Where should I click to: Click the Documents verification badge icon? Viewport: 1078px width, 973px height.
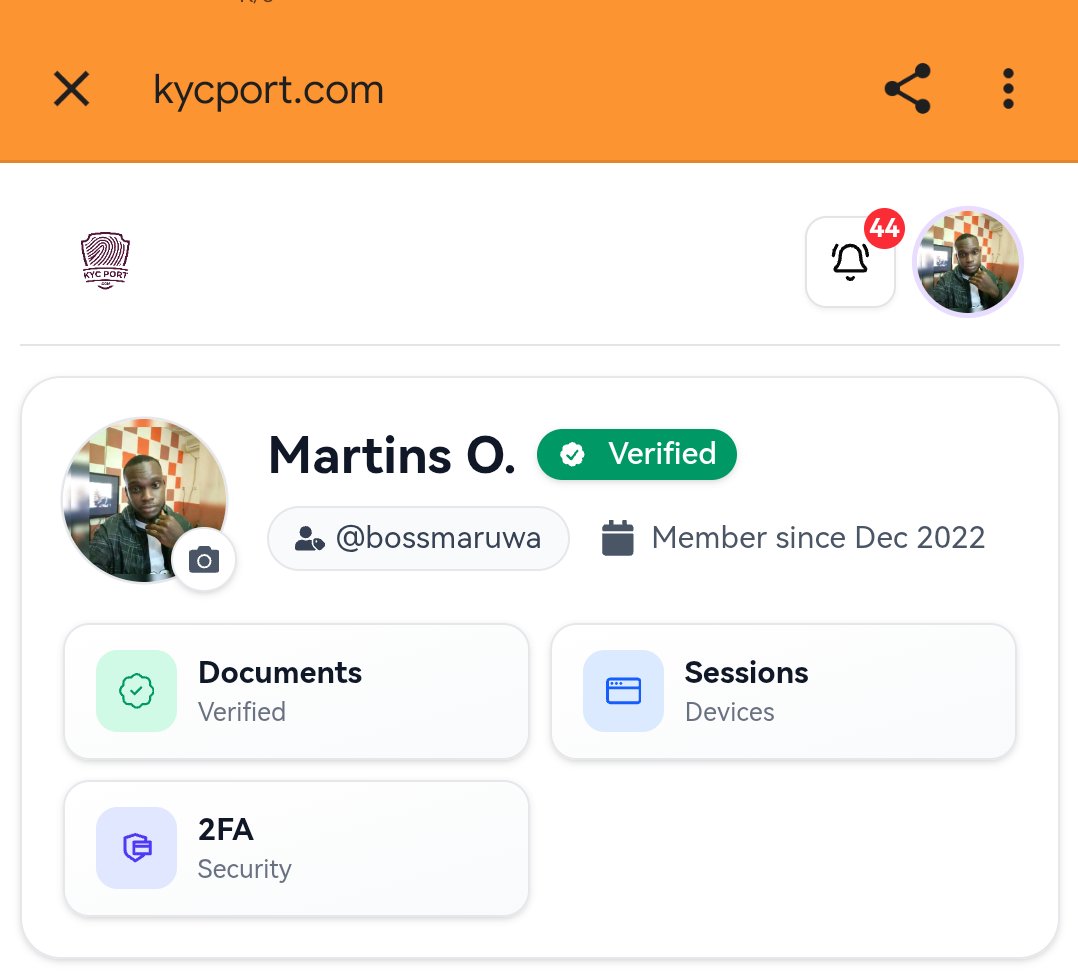coord(136,690)
